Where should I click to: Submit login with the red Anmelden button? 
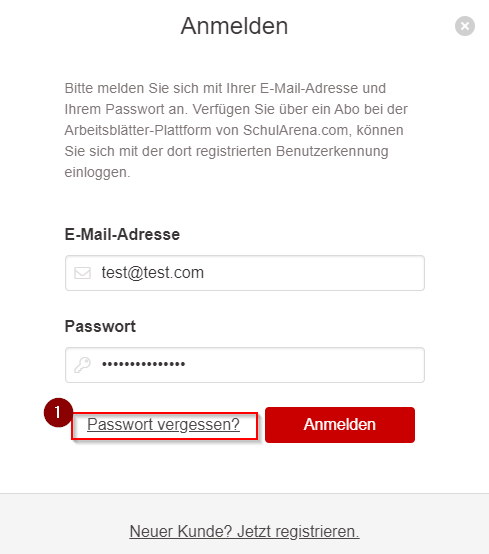click(x=340, y=425)
